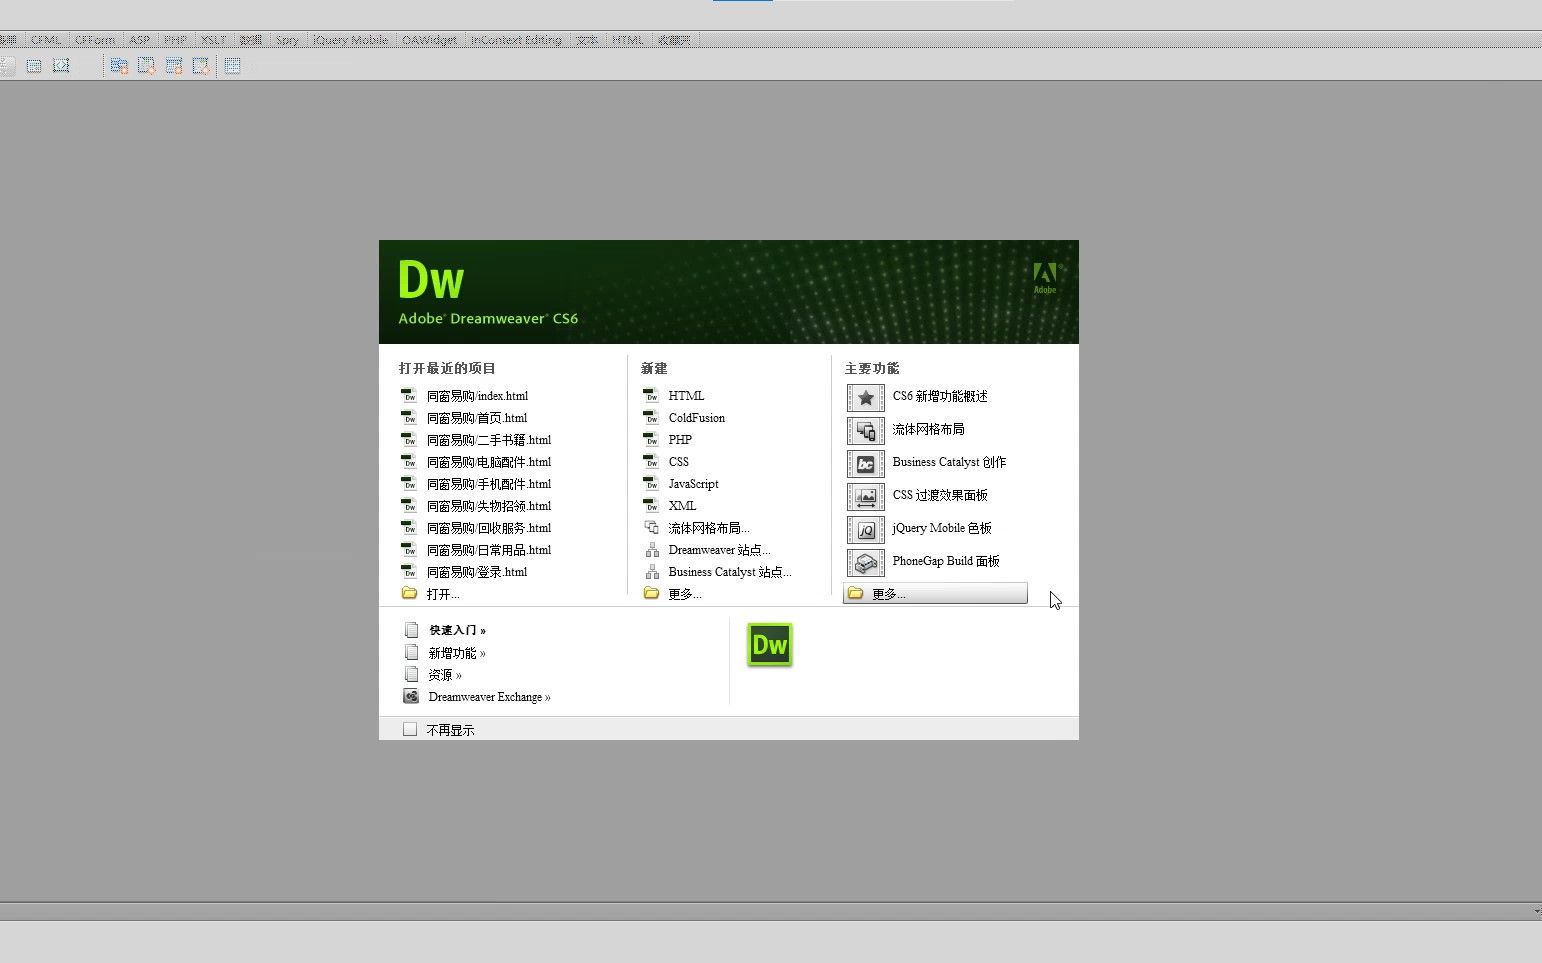Switch to the XSLT insert tab

(213, 40)
